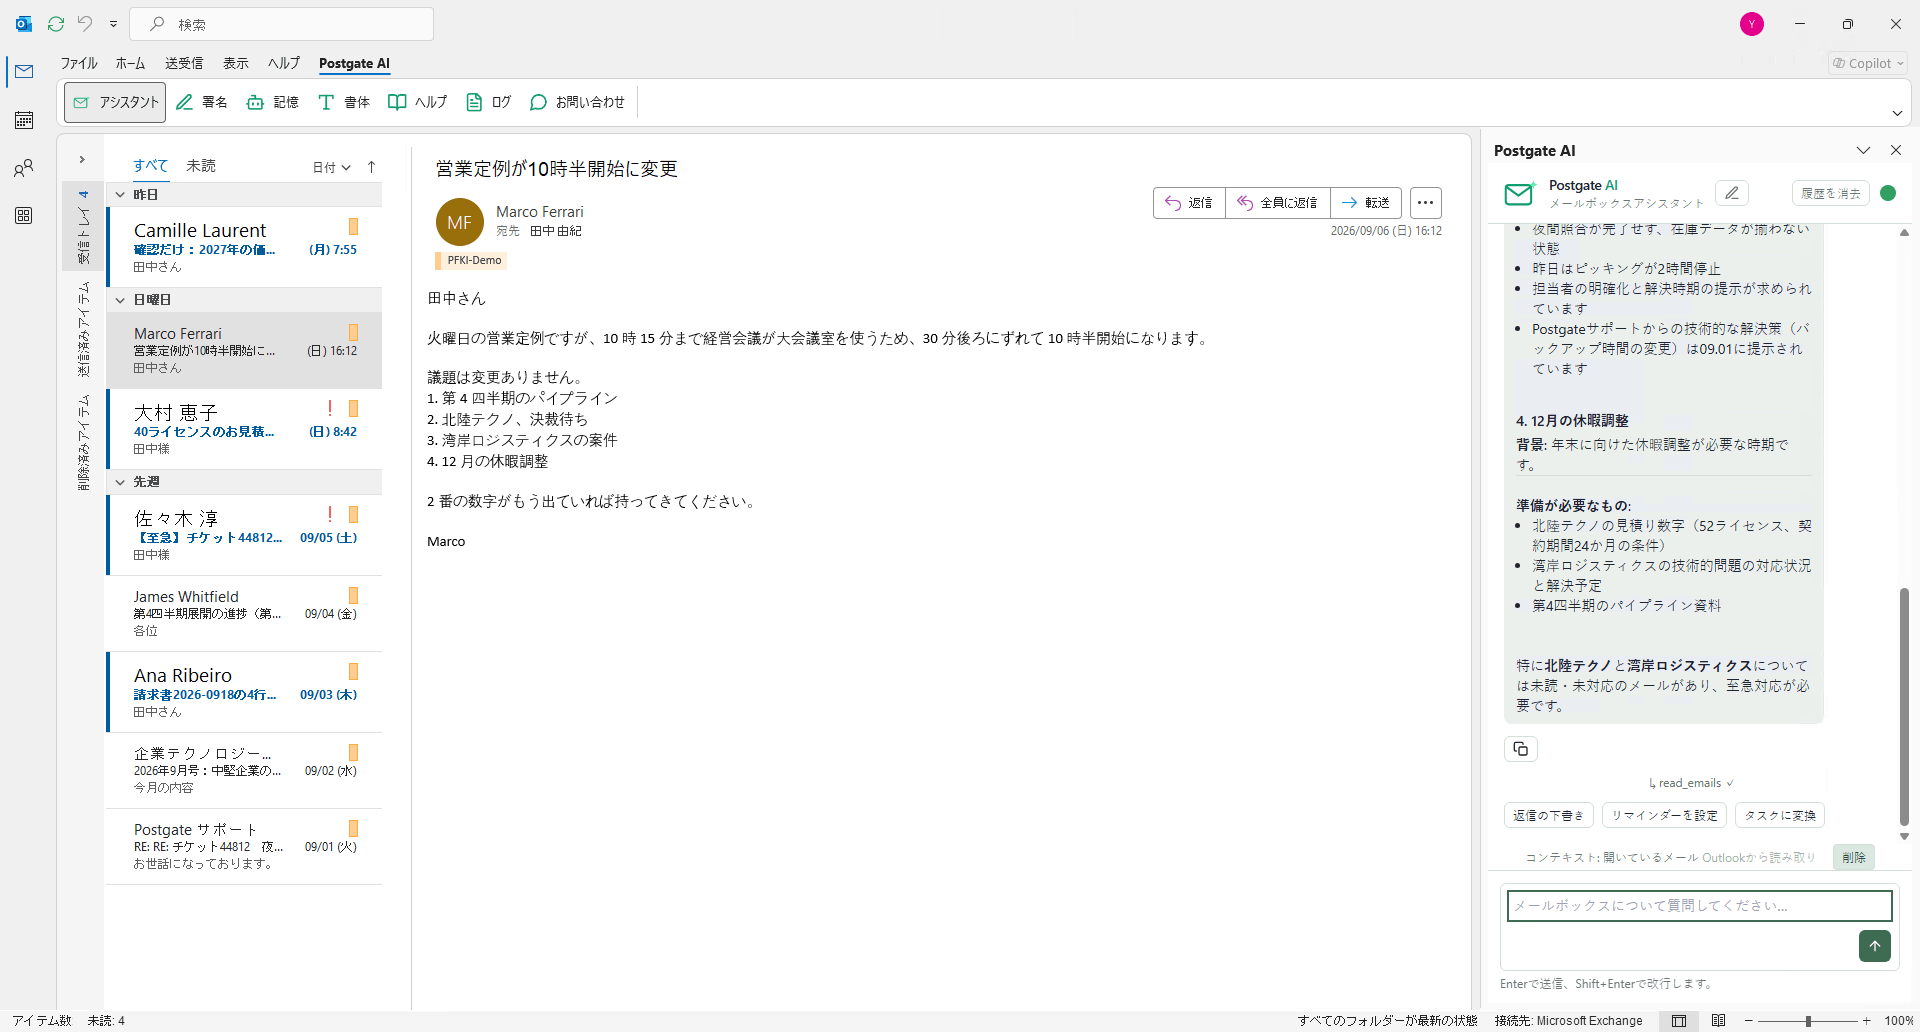Open the Apps grid in the sidebar
This screenshot has height=1032, width=1920.
click(24, 216)
